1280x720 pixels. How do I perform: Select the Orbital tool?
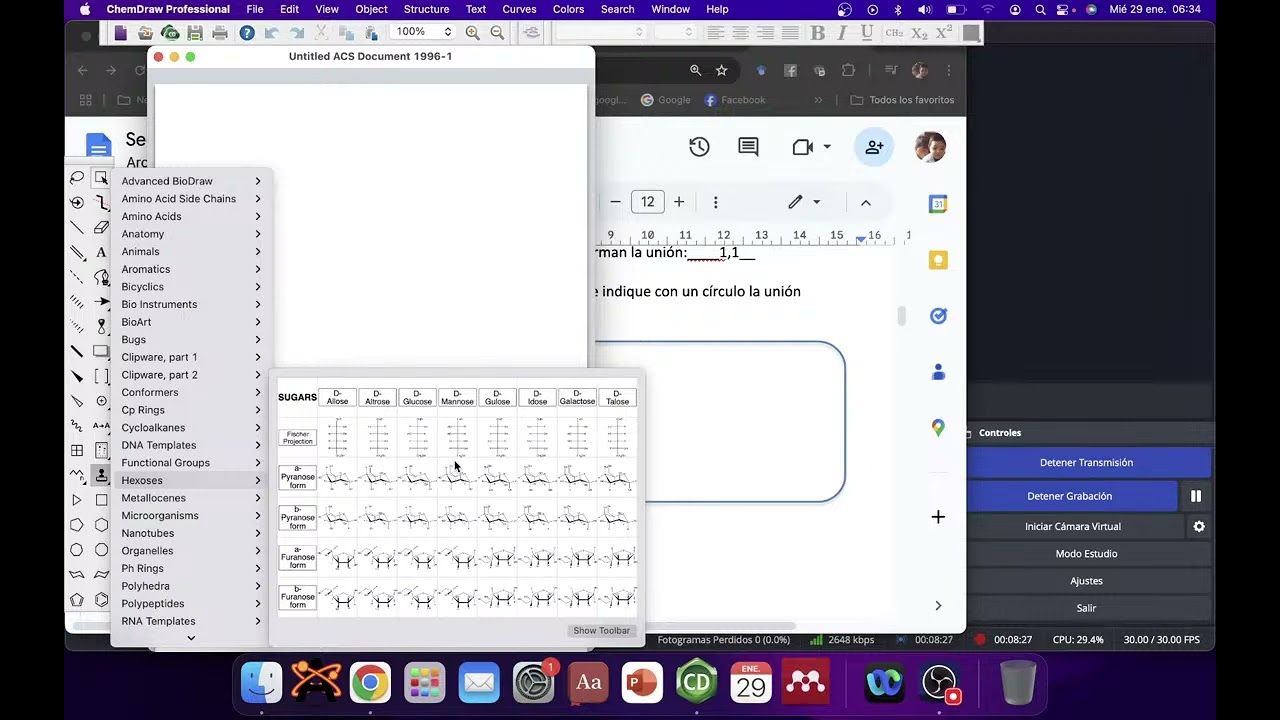pos(101,327)
